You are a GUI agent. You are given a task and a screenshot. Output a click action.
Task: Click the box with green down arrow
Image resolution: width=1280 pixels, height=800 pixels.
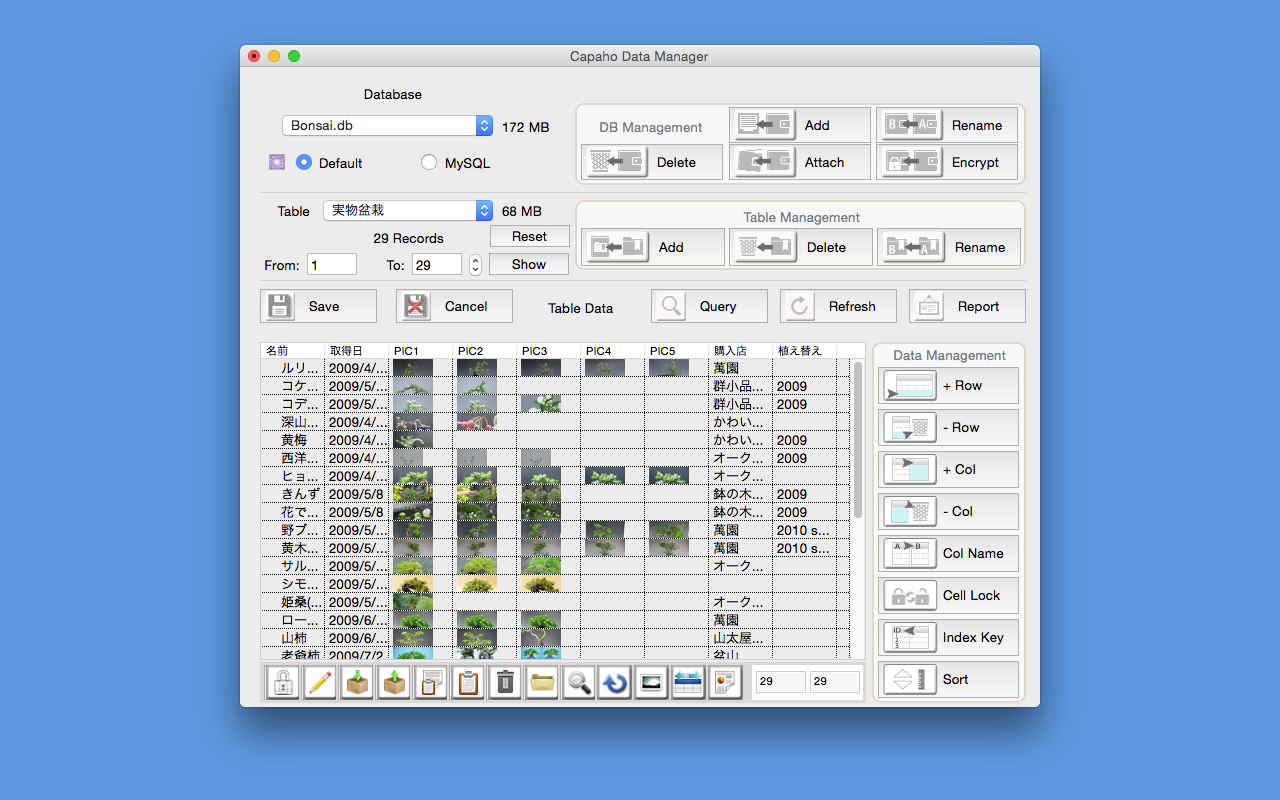coord(357,683)
